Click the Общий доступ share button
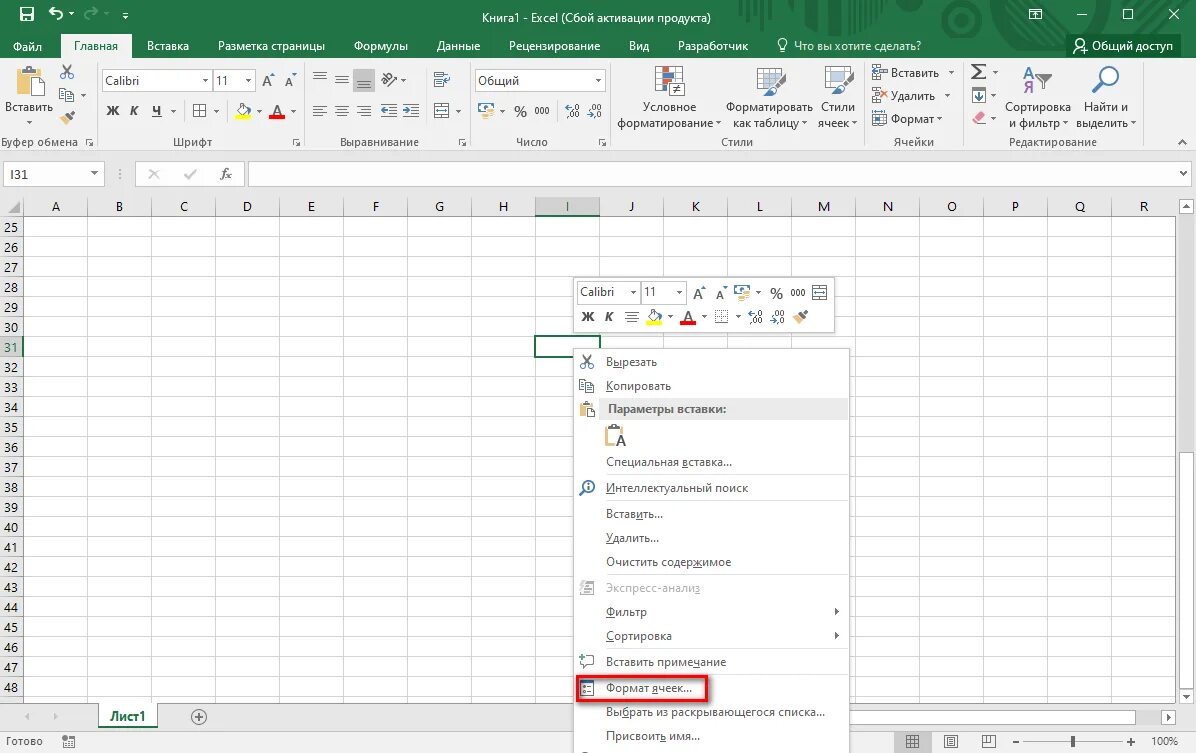1196x753 pixels. (x=1123, y=46)
